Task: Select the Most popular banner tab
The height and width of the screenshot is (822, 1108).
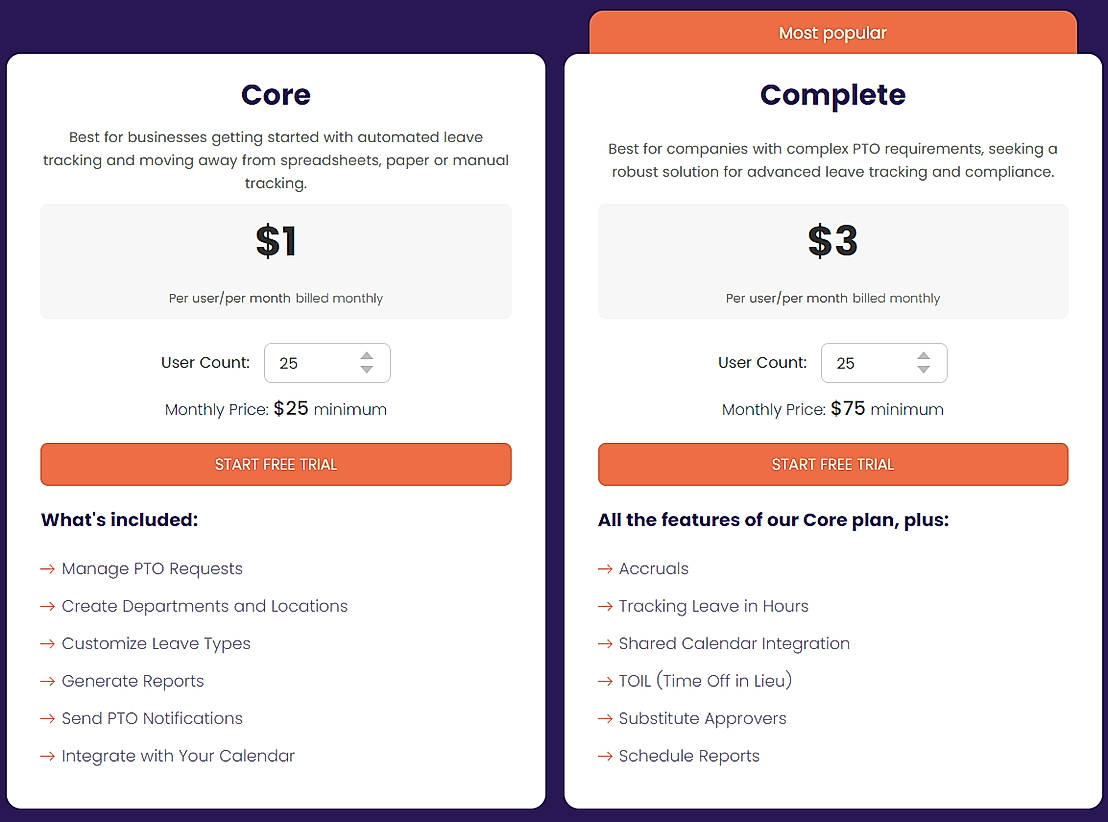Action: pyautogui.click(x=833, y=33)
